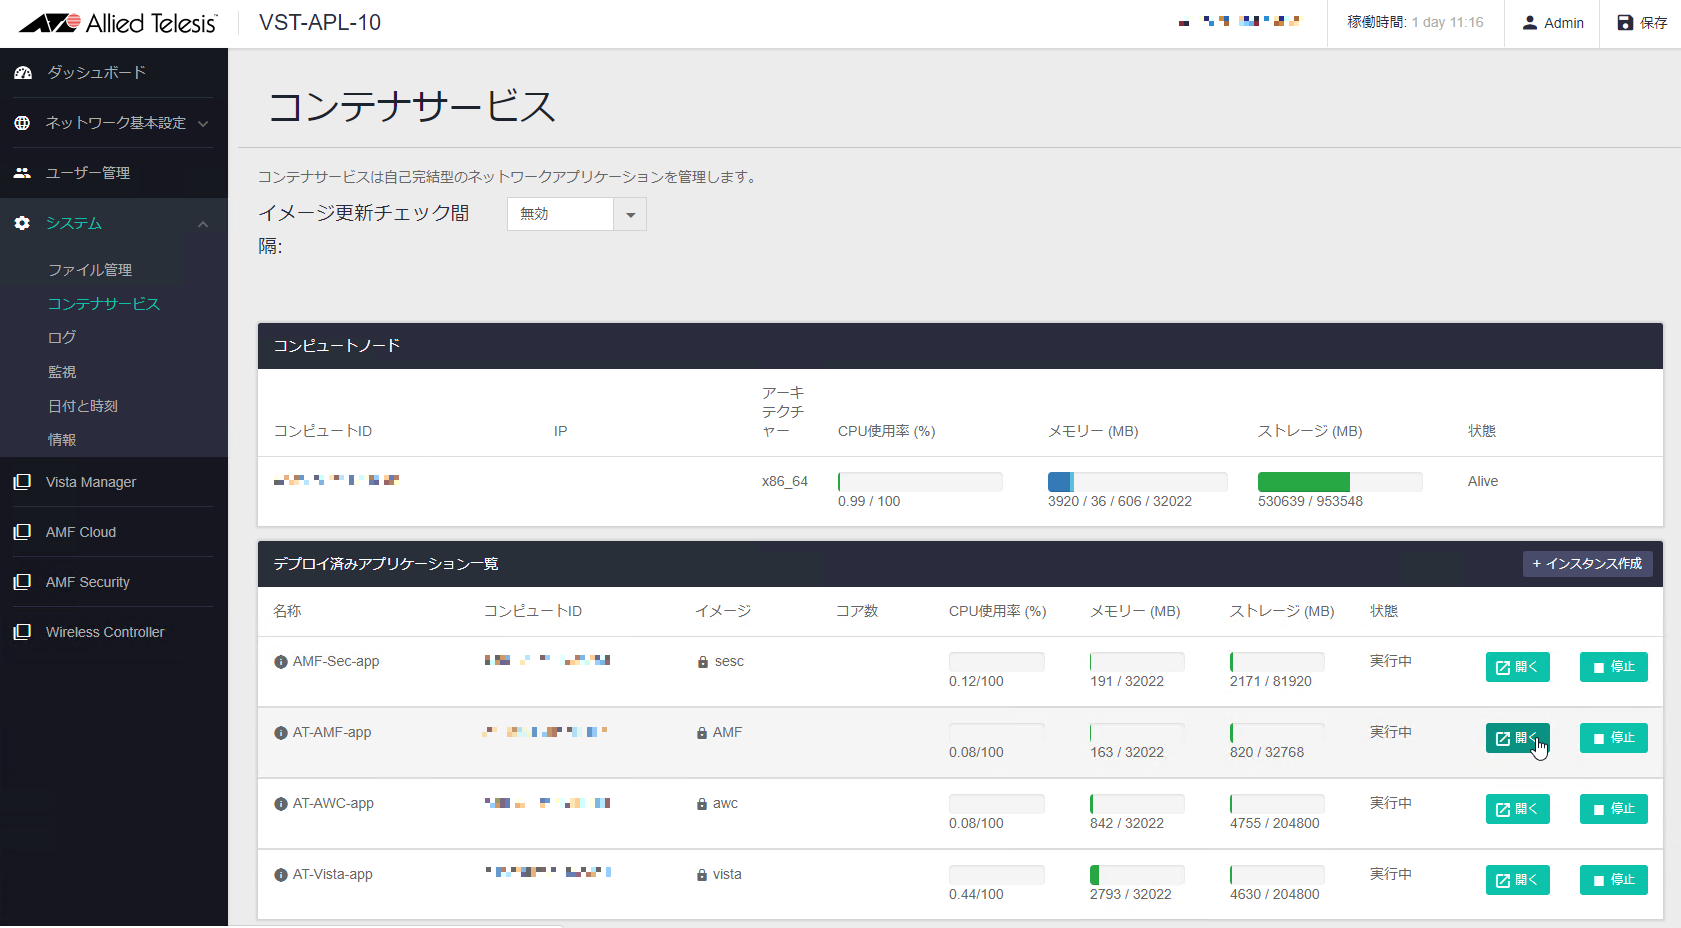The height and width of the screenshot is (928, 1681).
Task: Click the System gear icon
Action: 22,223
